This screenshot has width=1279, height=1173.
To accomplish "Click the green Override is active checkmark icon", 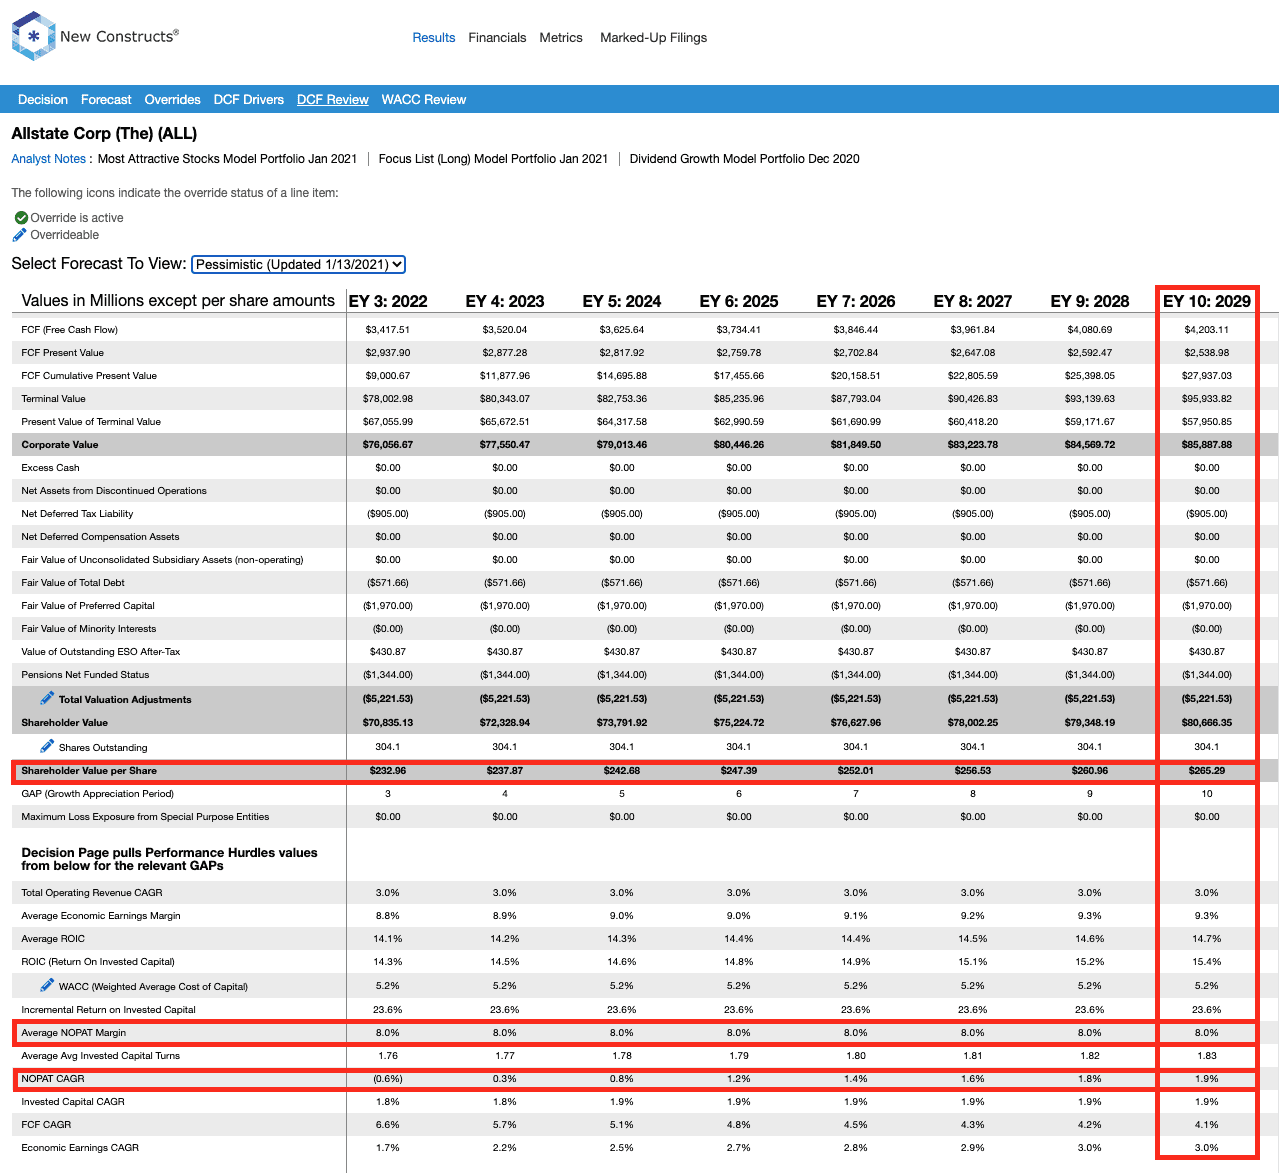I will click(x=21, y=218).
